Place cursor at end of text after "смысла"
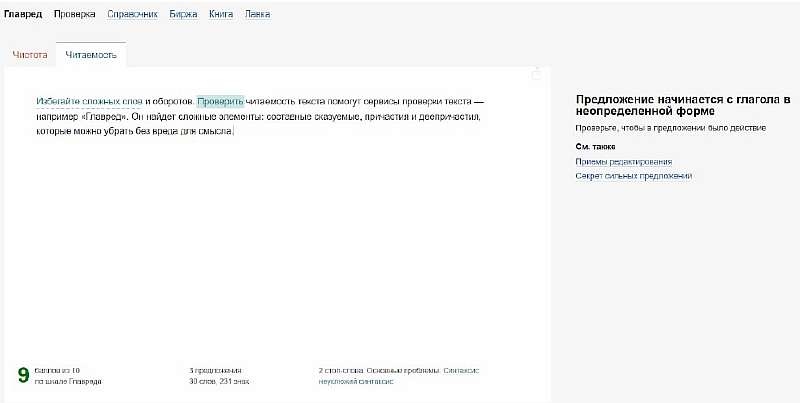This screenshot has height=403, width=800. (233, 131)
